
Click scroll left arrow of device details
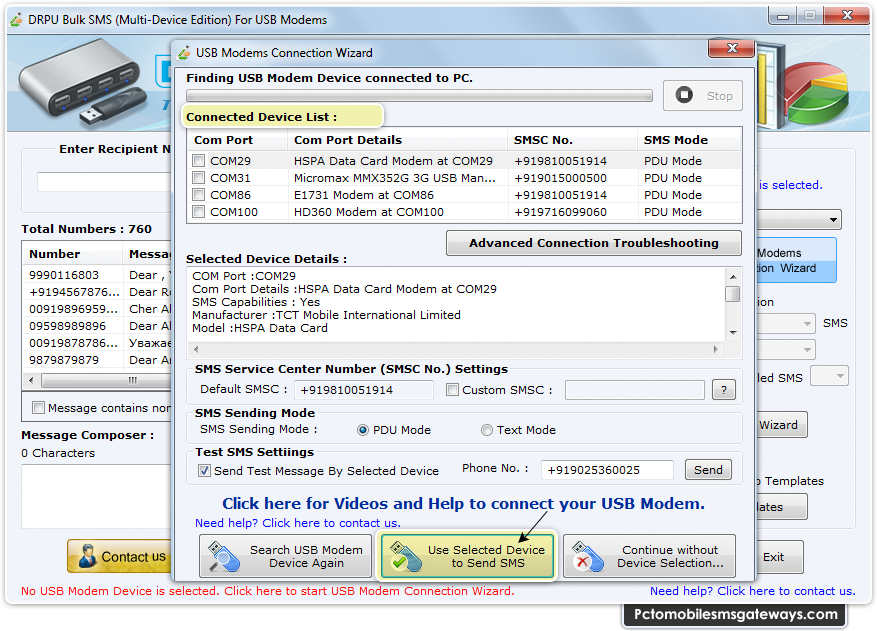pyautogui.click(x=196, y=349)
